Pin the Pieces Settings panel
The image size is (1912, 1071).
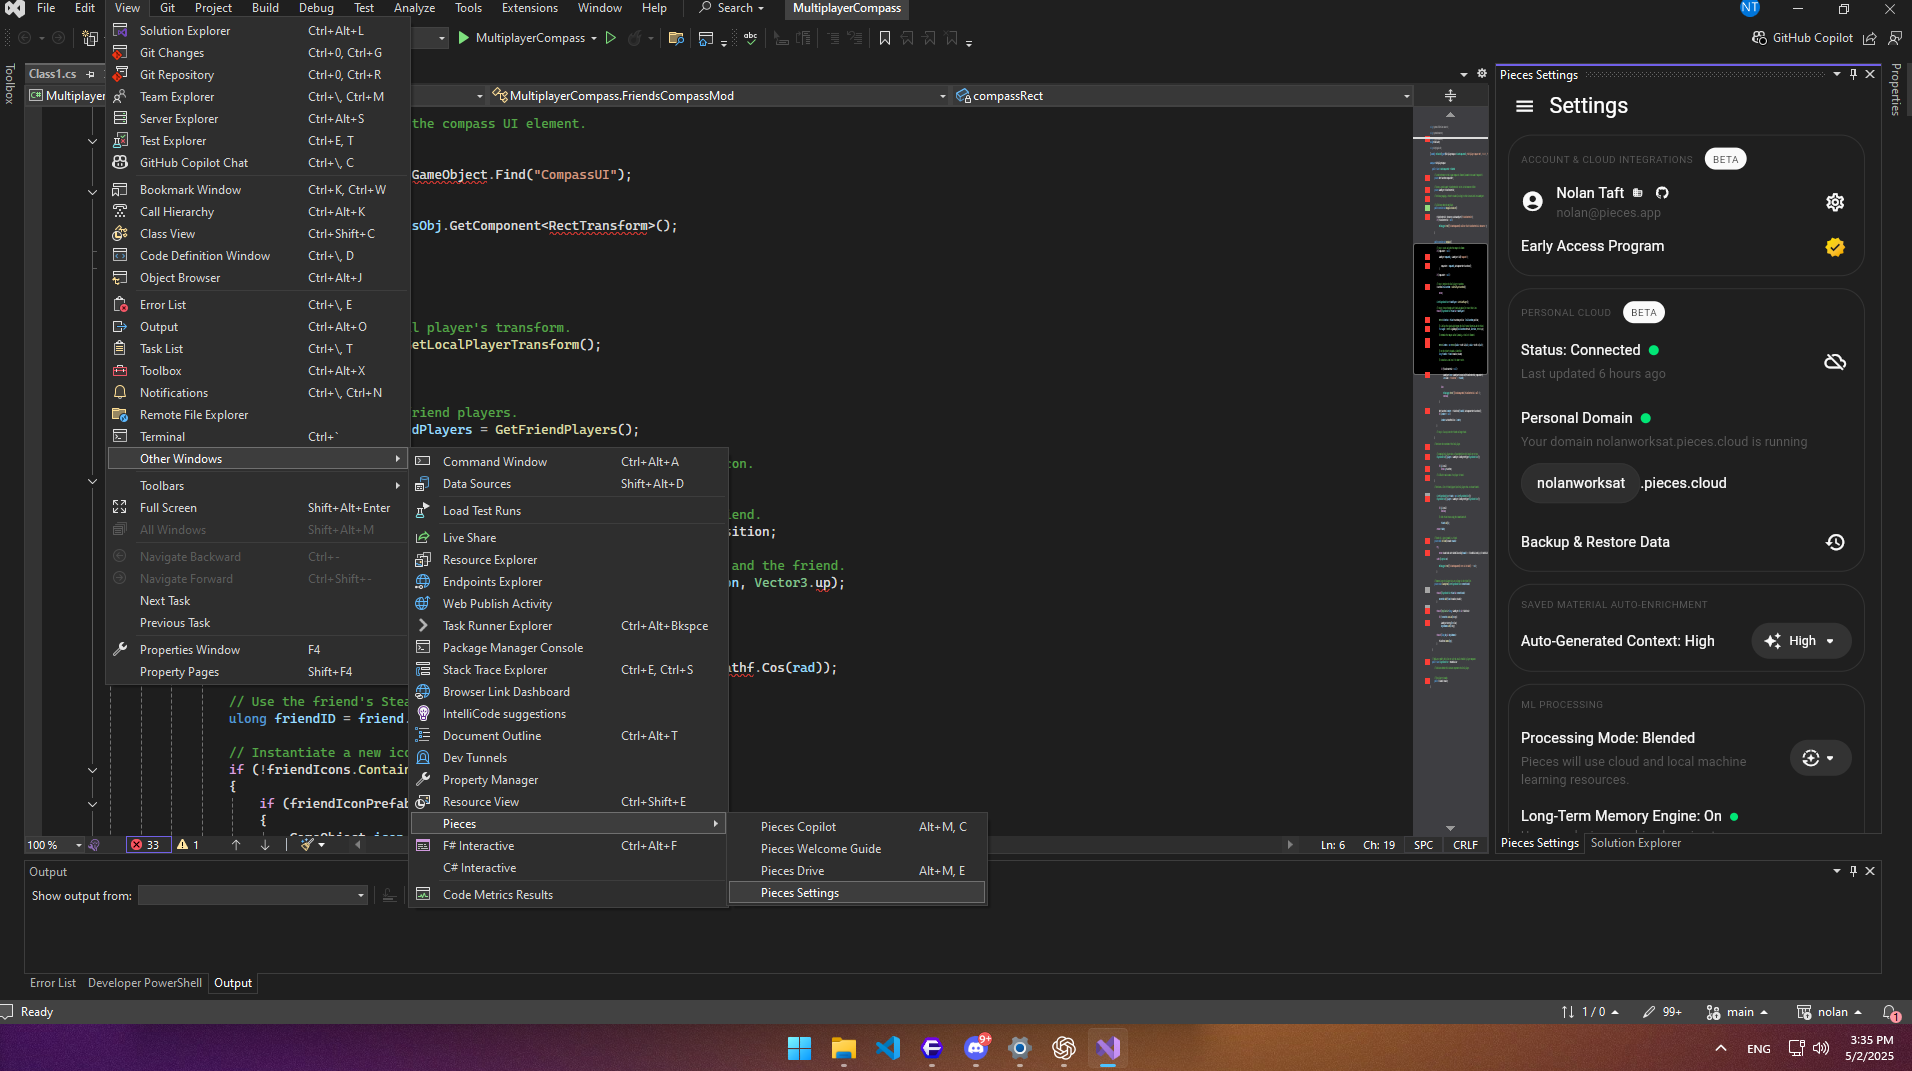1853,74
